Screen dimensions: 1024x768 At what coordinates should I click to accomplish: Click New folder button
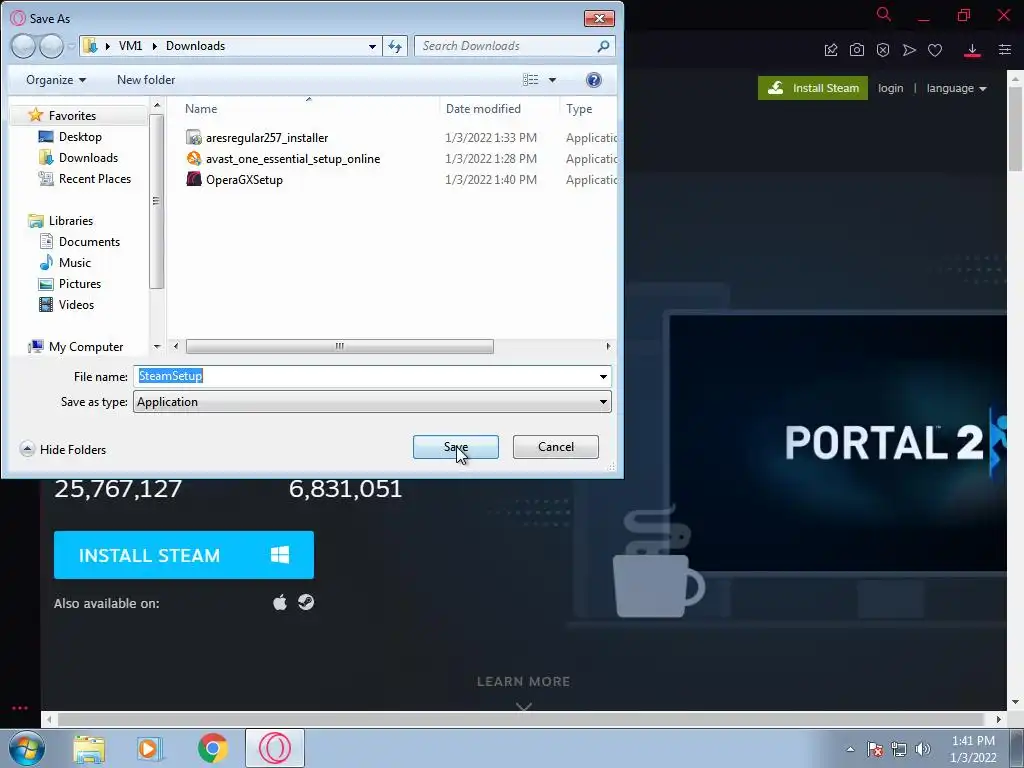(146, 80)
